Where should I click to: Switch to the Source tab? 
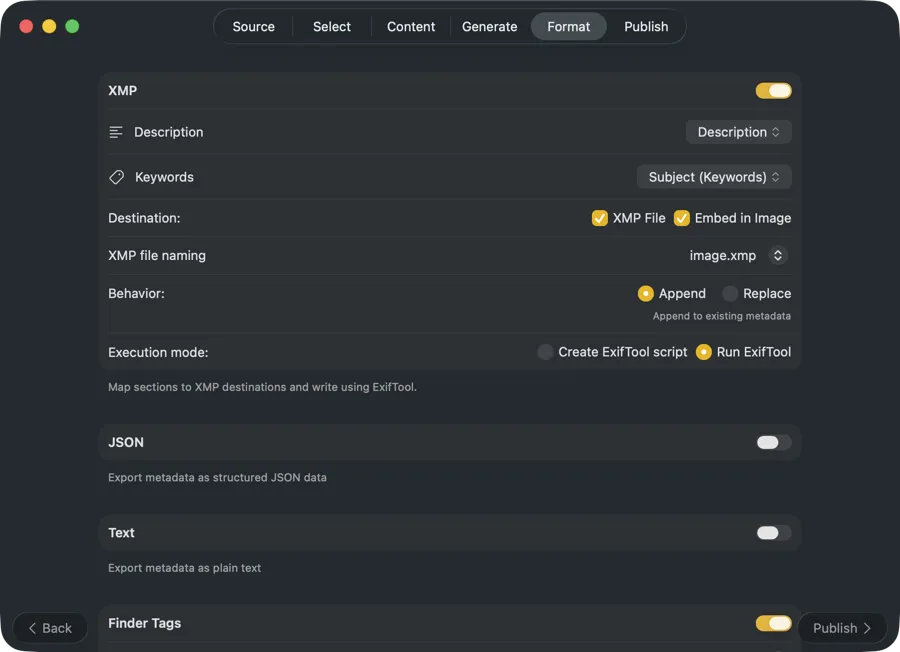[x=253, y=26]
